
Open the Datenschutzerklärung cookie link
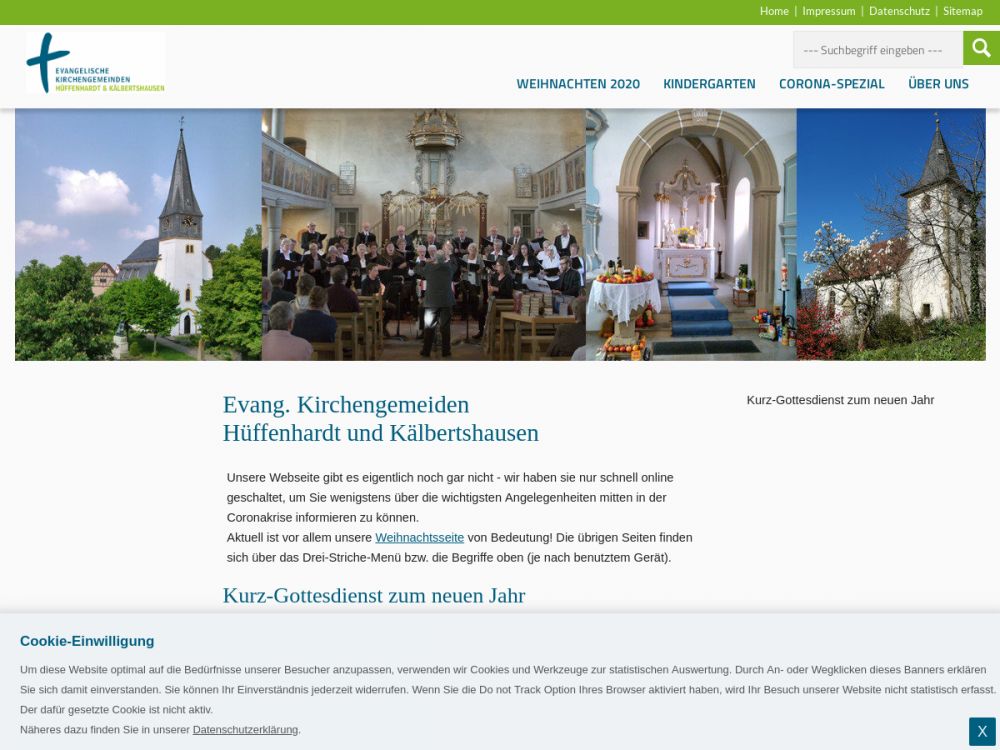[245, 730]
